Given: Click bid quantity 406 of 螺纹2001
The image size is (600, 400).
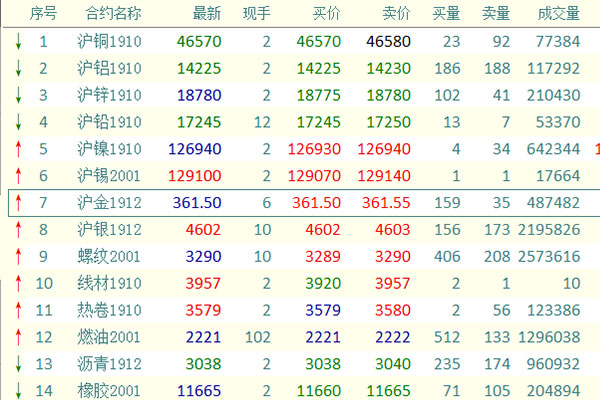Looking at the screenshot, I should (x=447, y=256).
